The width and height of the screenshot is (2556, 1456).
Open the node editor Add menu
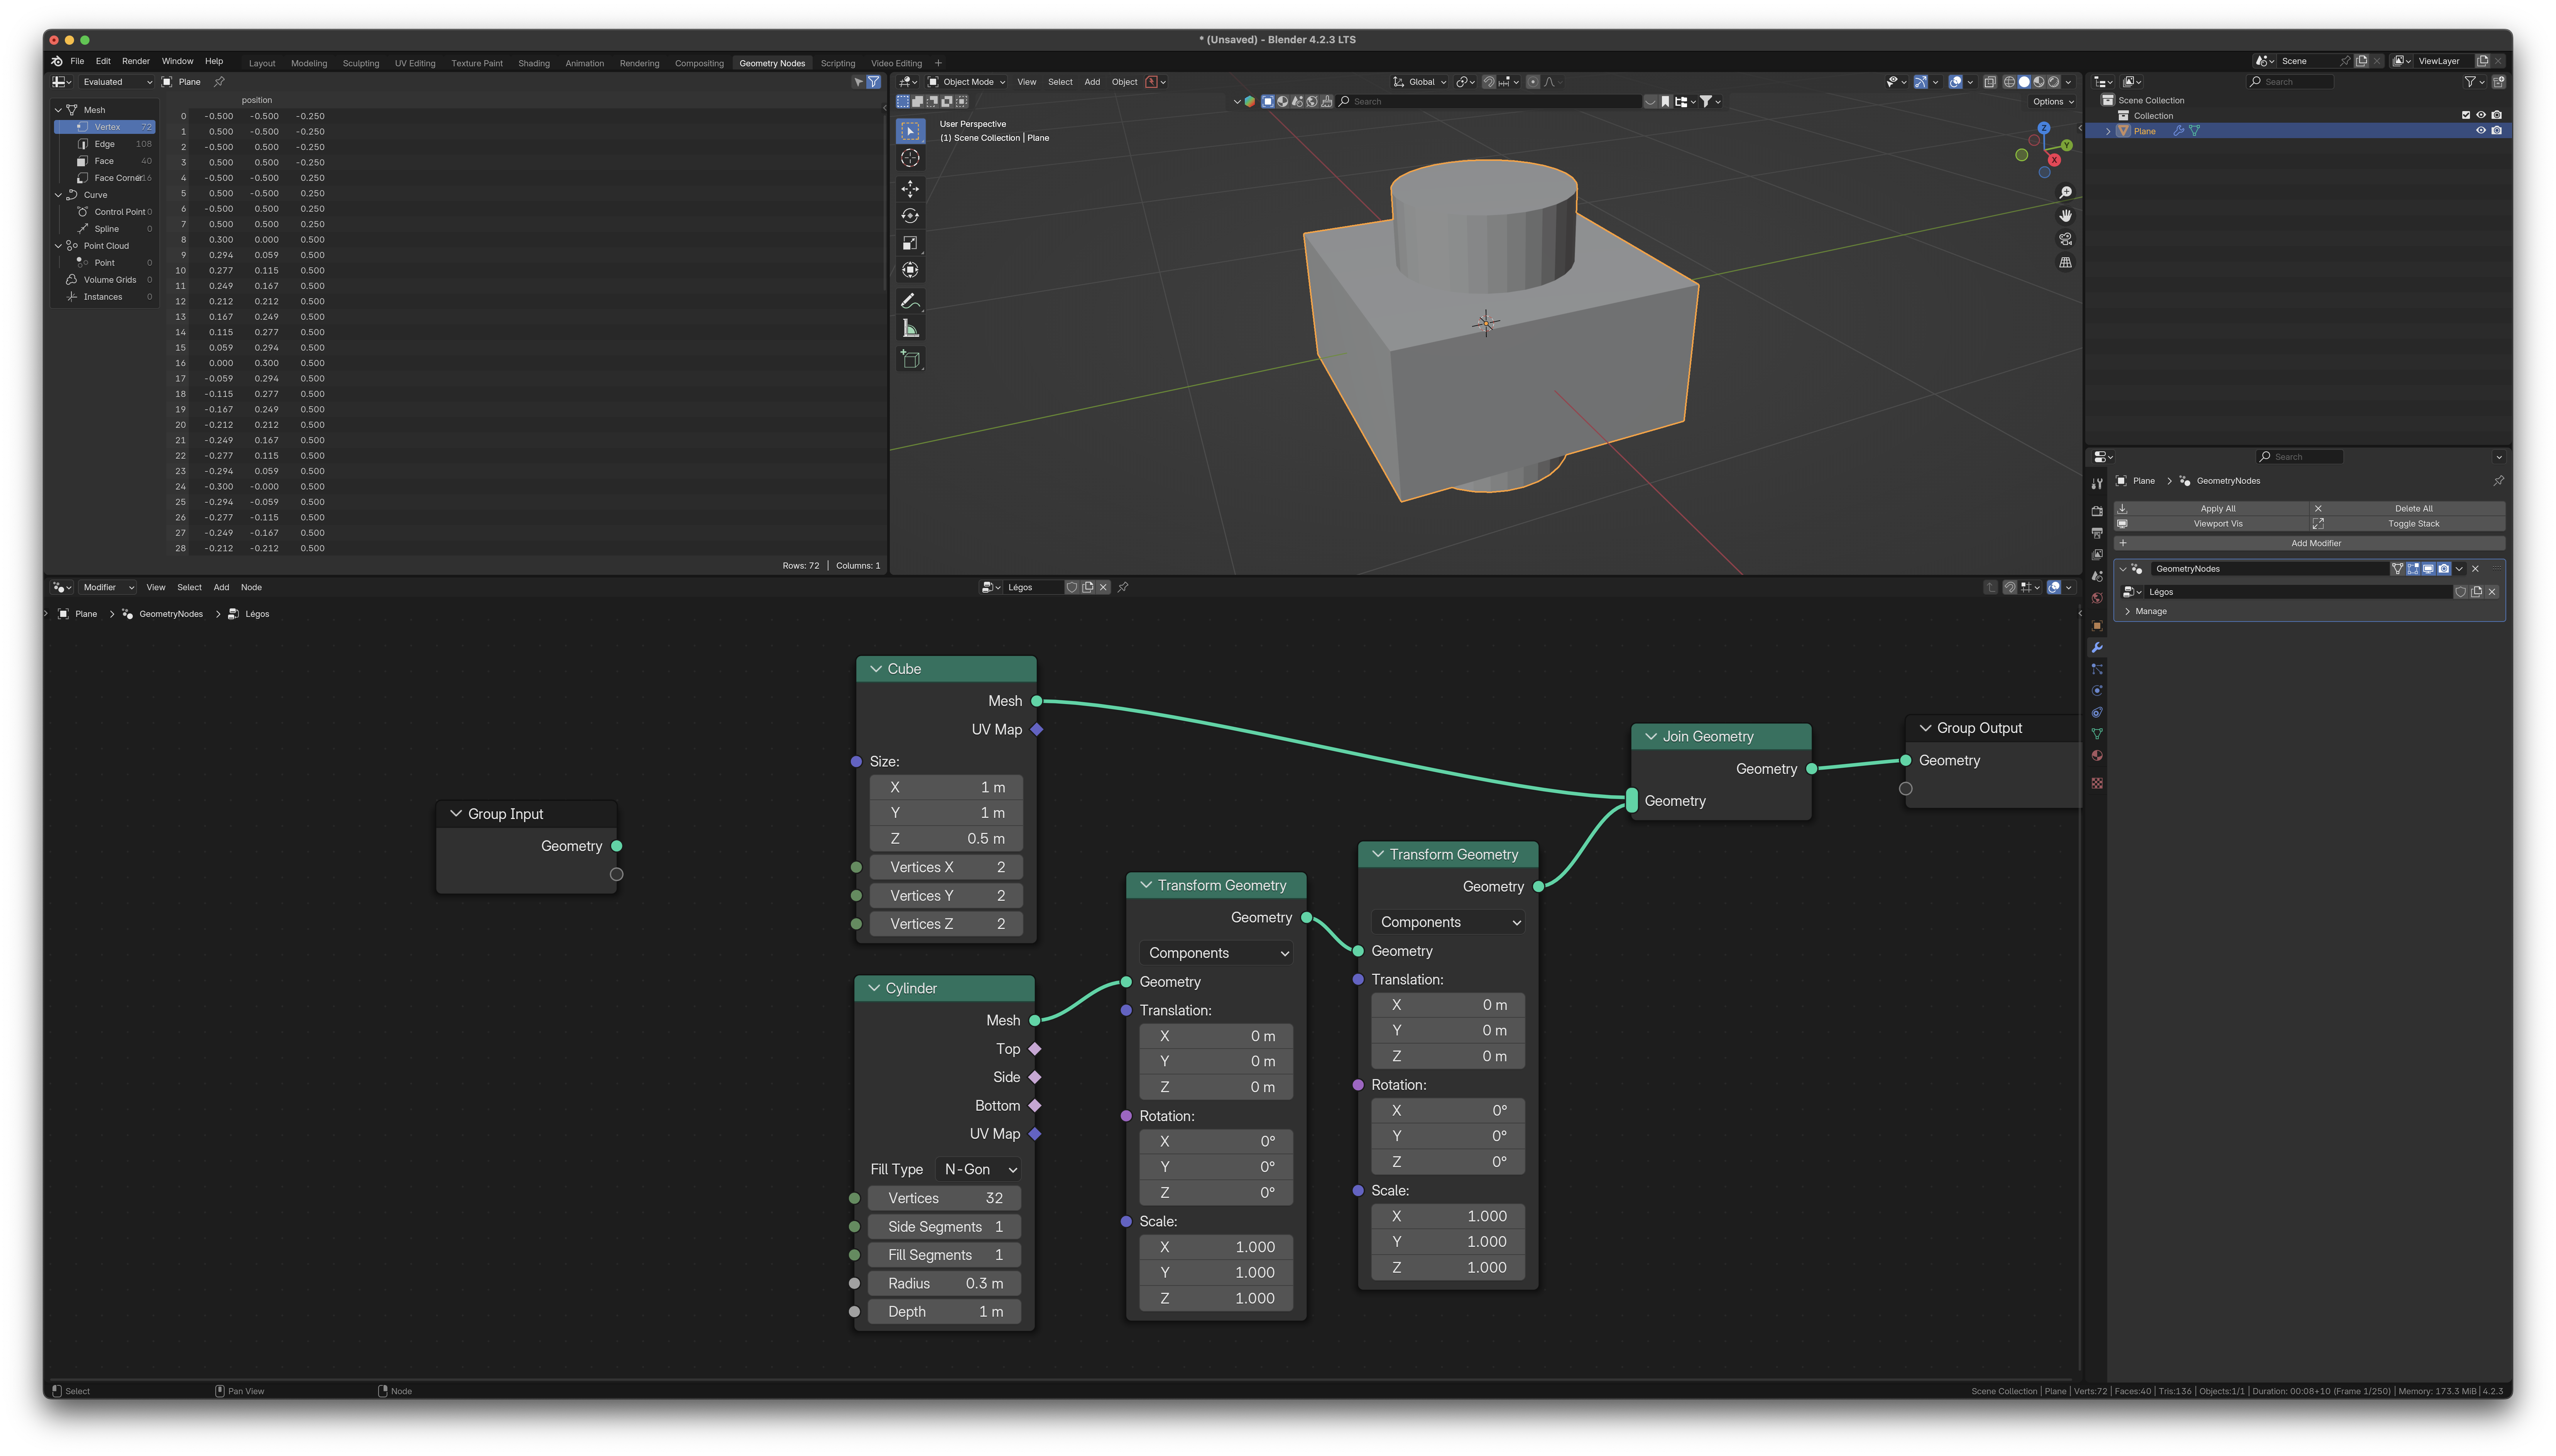[221, 587]
